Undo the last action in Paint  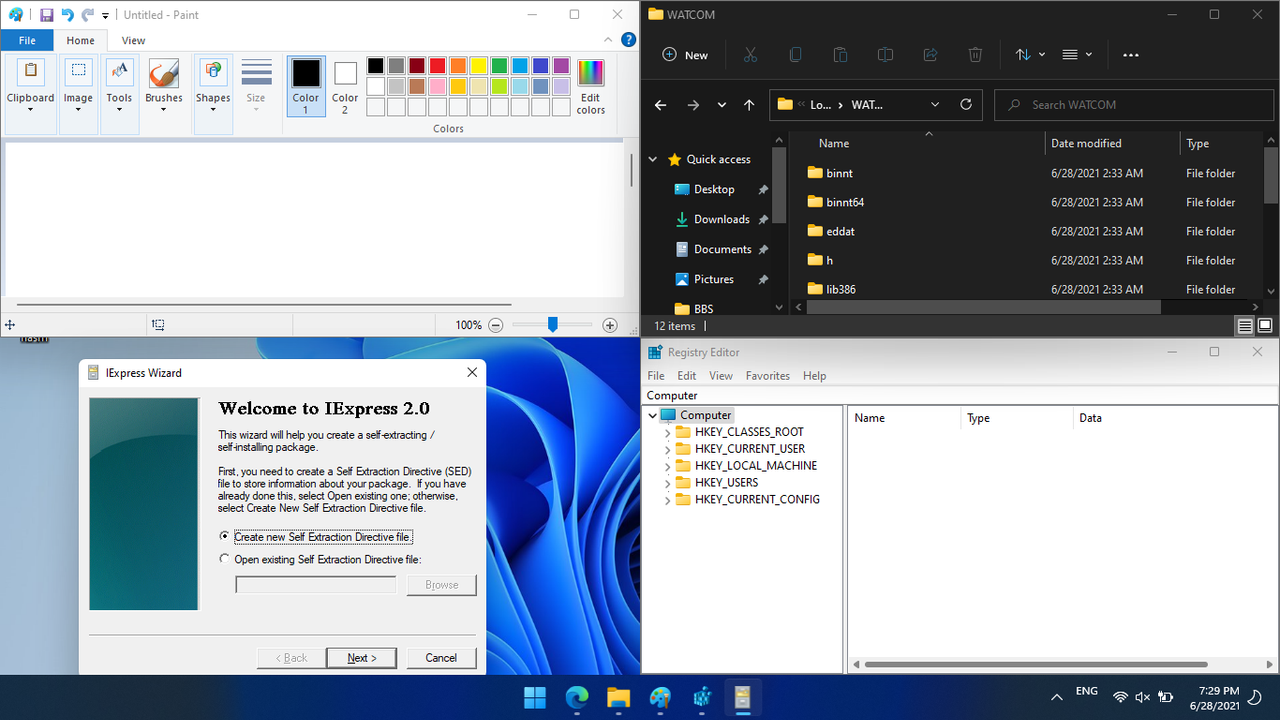[67, 15]
